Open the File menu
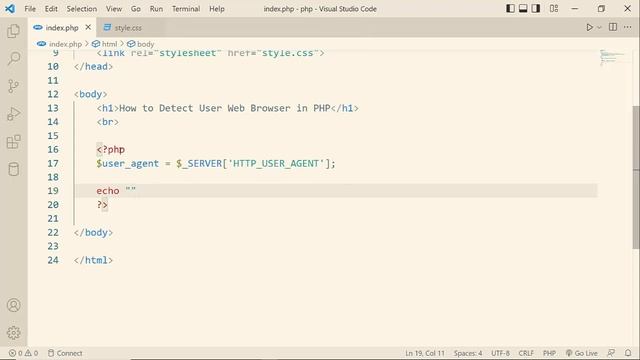This screenshot has width=640, height=360. coord(30,9)
